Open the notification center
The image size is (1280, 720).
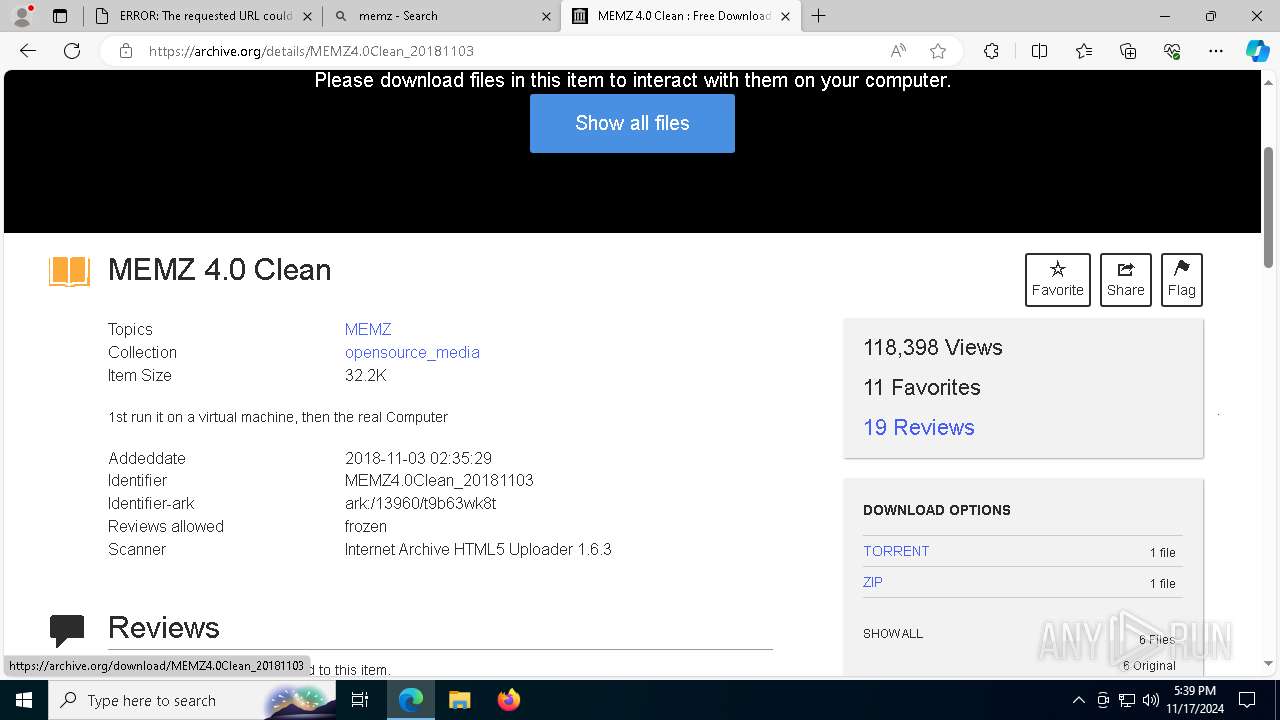[x=1247, y=700]
